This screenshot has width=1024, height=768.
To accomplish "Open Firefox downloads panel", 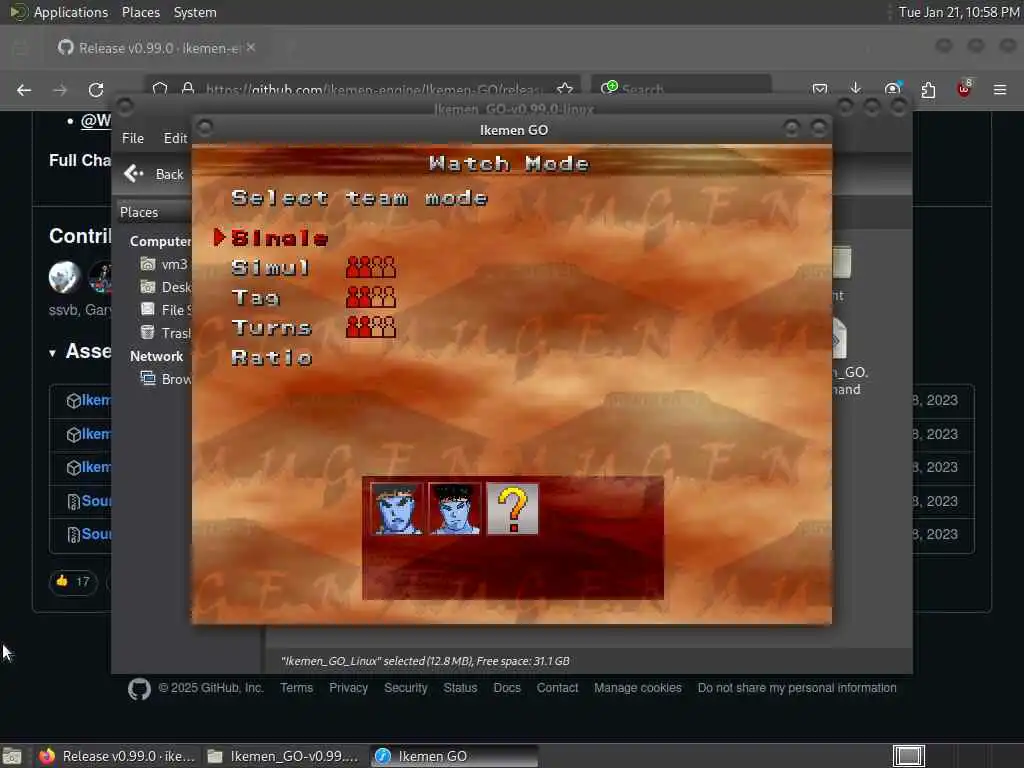I will coord(856,89).
